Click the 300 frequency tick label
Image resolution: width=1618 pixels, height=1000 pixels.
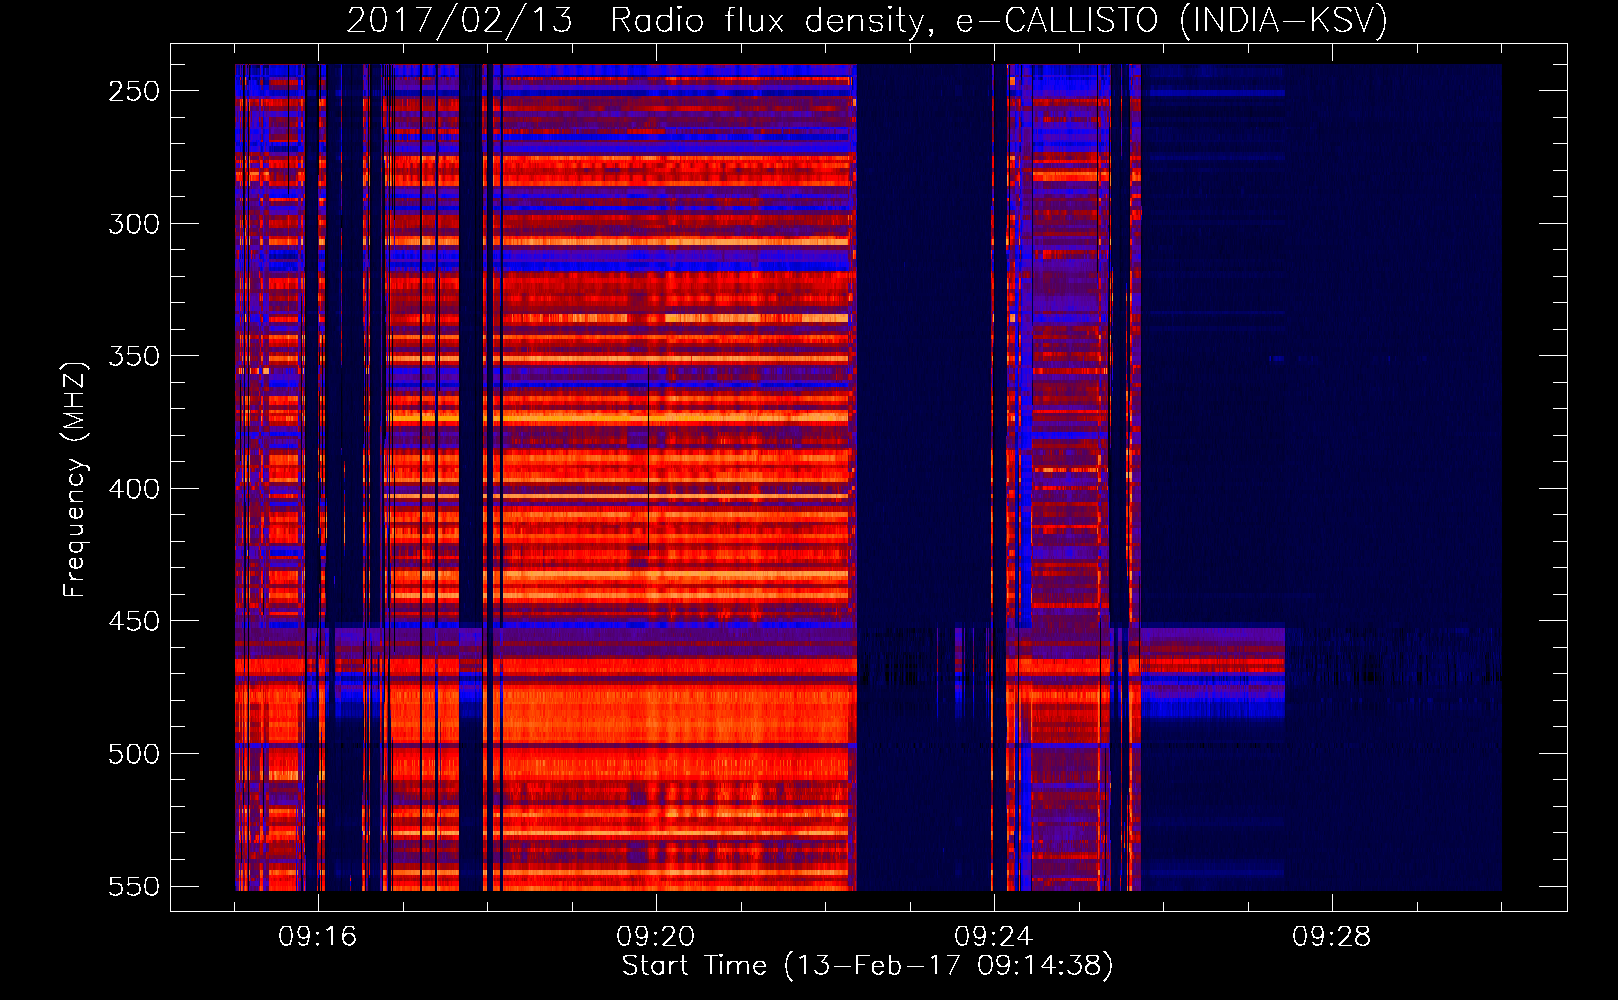coord(134,224)
